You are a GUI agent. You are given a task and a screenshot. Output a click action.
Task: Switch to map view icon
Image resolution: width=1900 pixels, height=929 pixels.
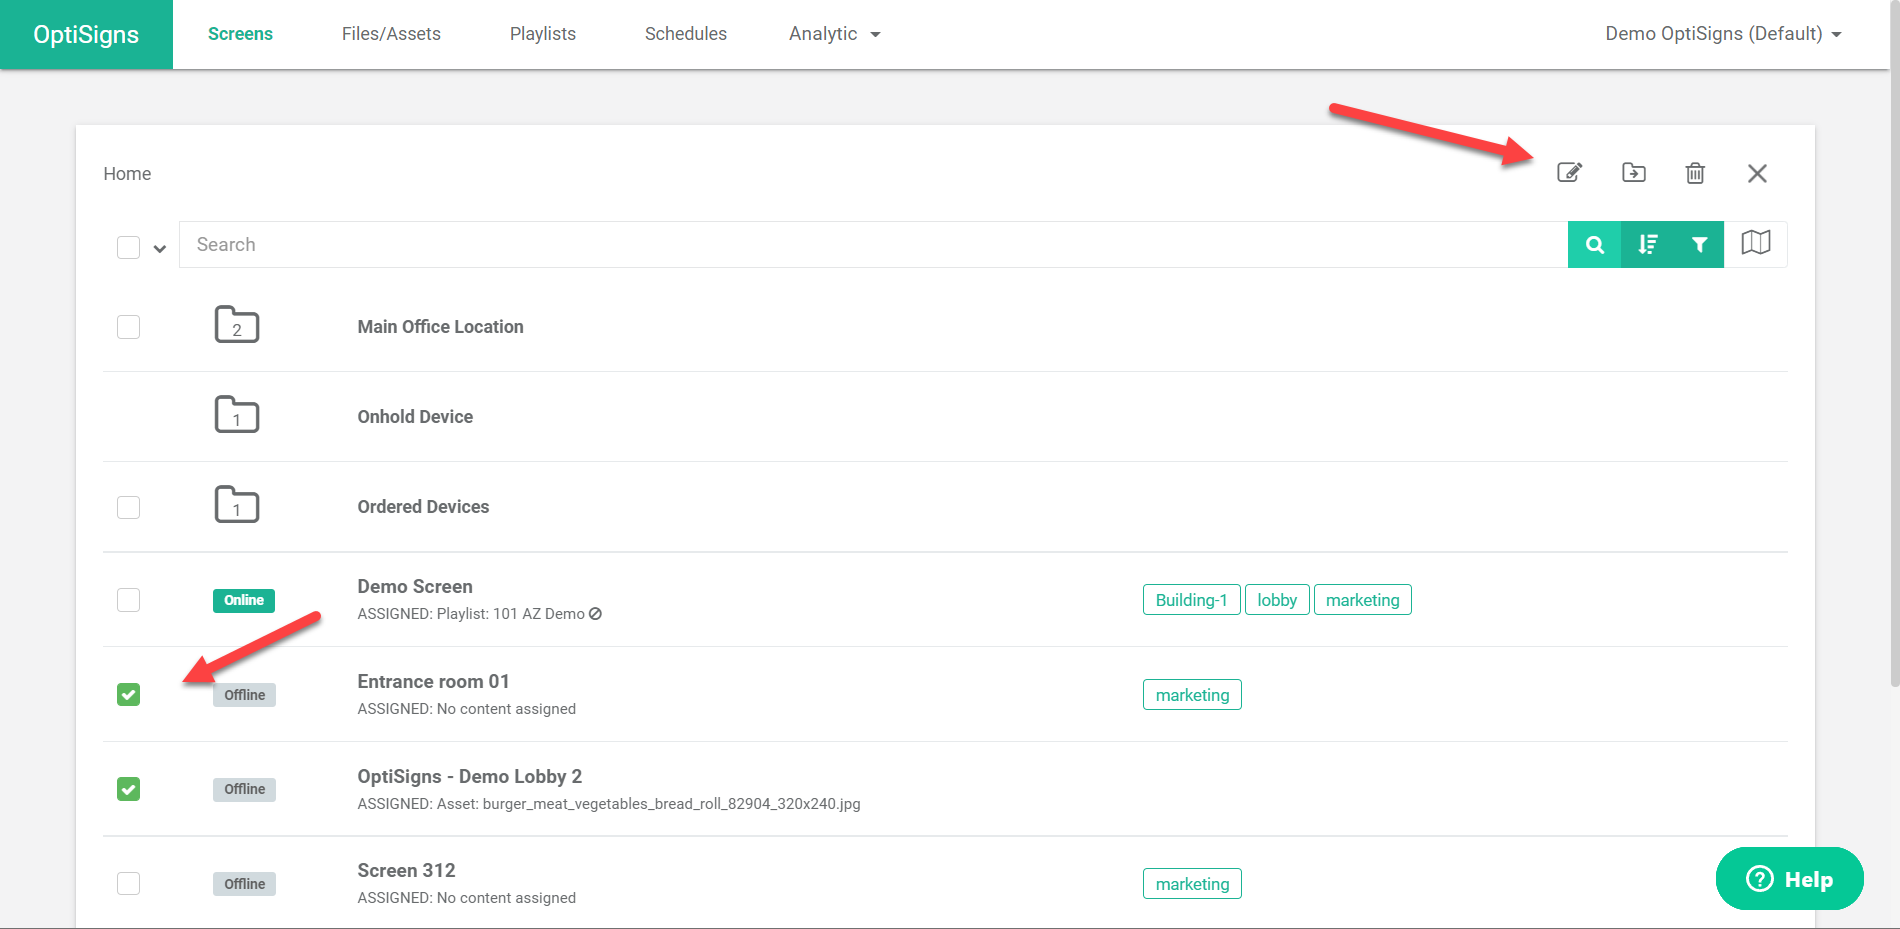[1755, 243]
